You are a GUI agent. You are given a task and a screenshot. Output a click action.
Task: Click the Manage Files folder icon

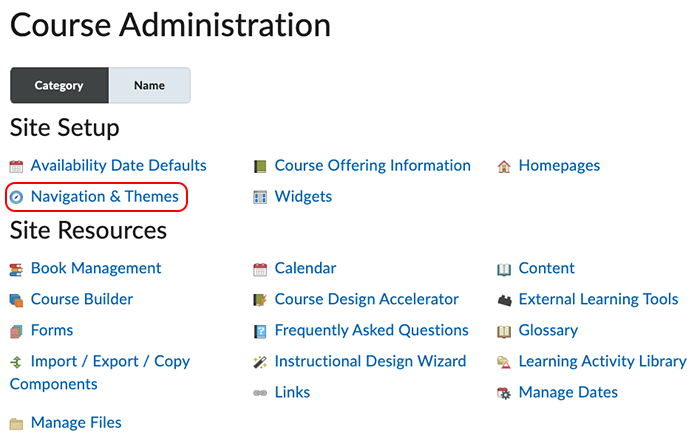pos(16,424)
